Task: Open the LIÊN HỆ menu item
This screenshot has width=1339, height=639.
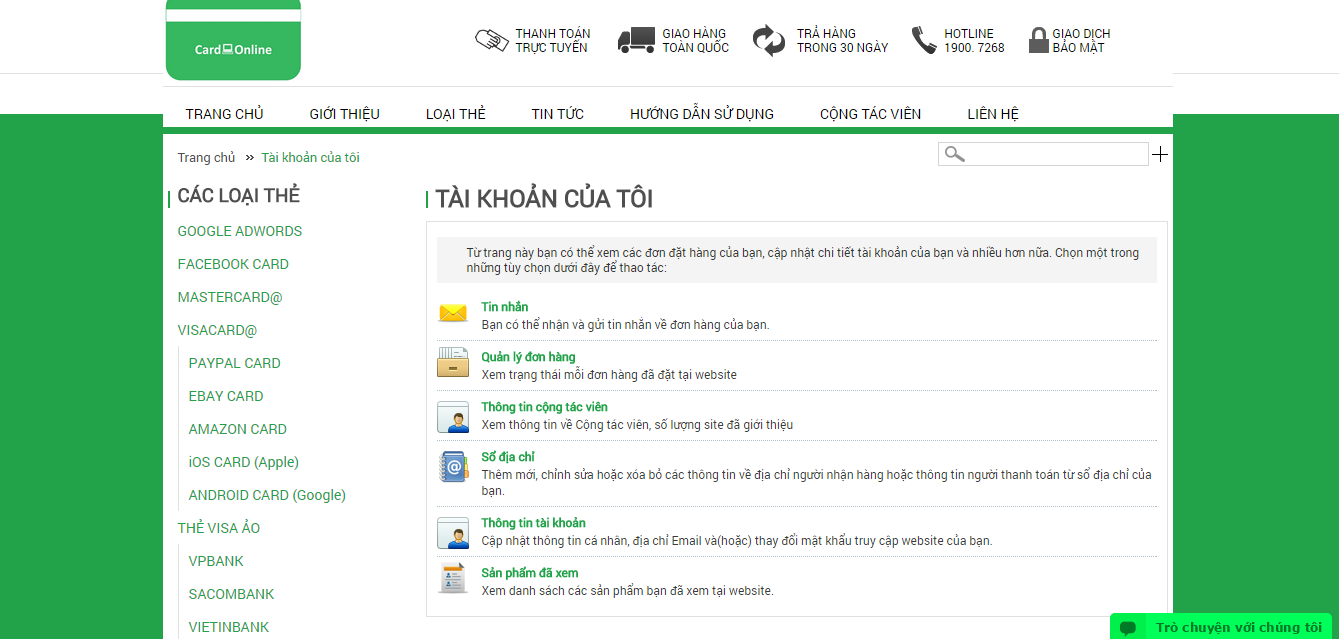Action: click(993, 114)
